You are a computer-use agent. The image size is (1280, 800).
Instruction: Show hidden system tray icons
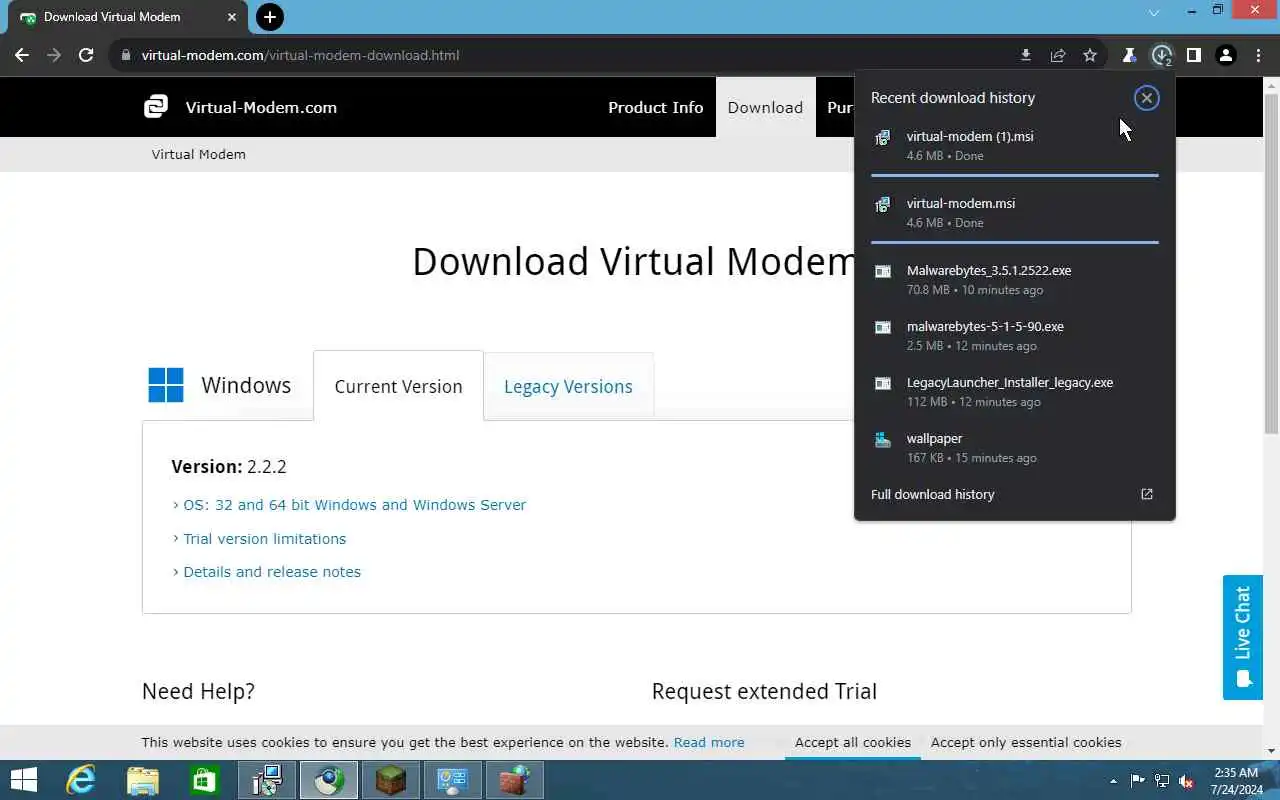point(1113,780)
